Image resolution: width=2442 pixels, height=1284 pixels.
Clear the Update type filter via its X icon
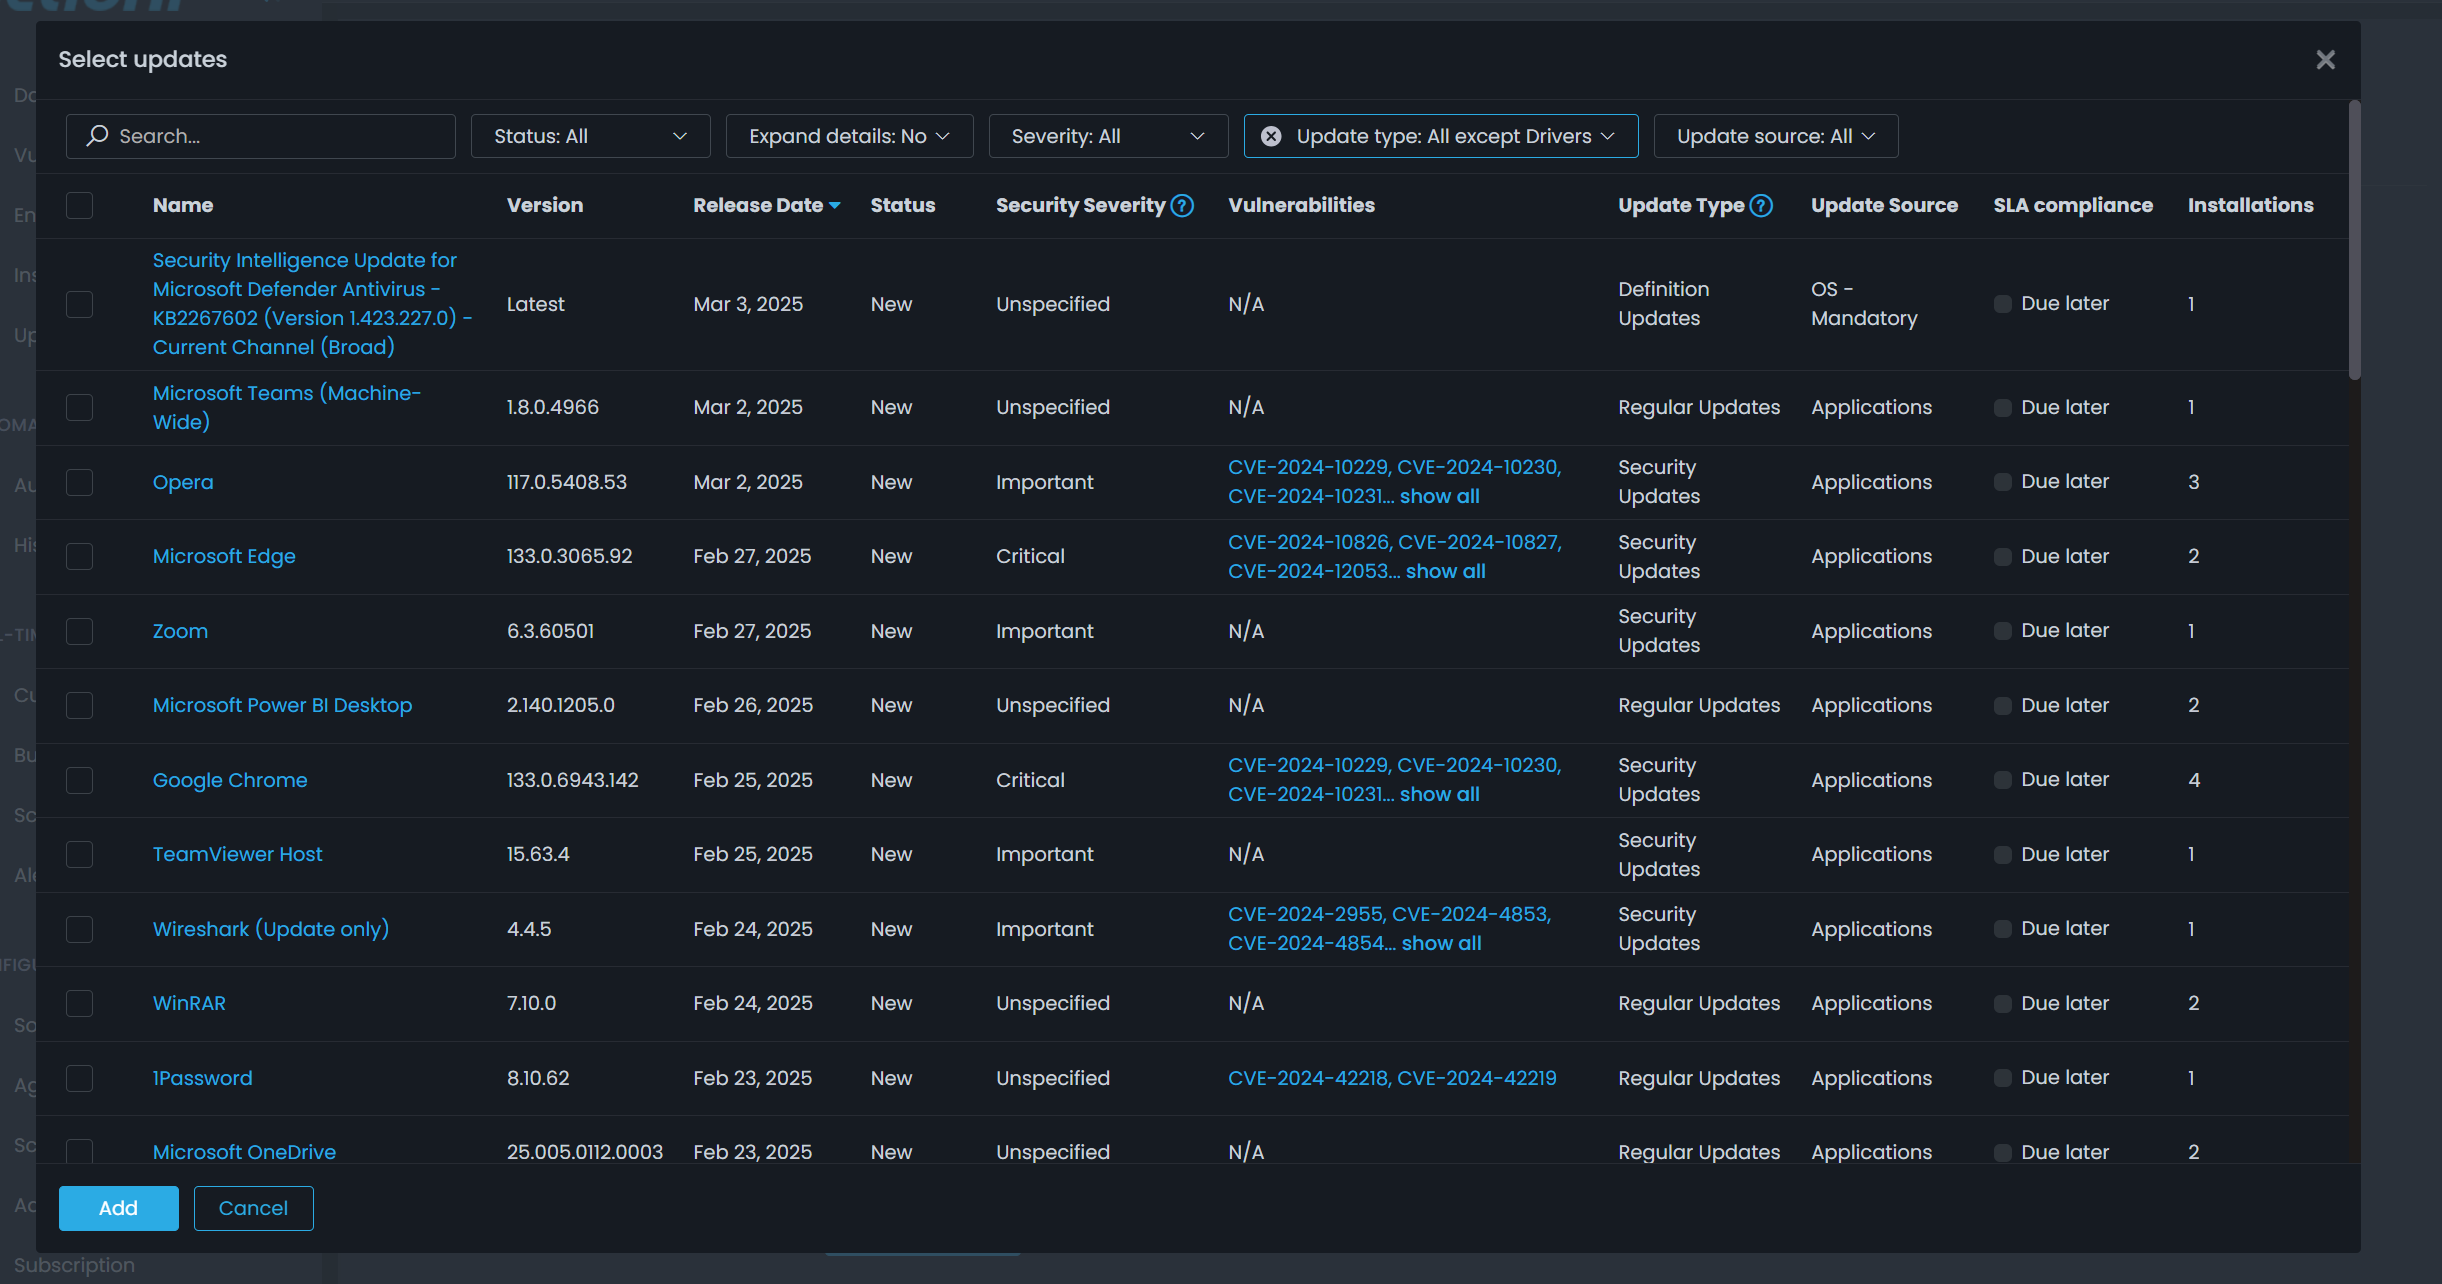[x=1270, y=135]
